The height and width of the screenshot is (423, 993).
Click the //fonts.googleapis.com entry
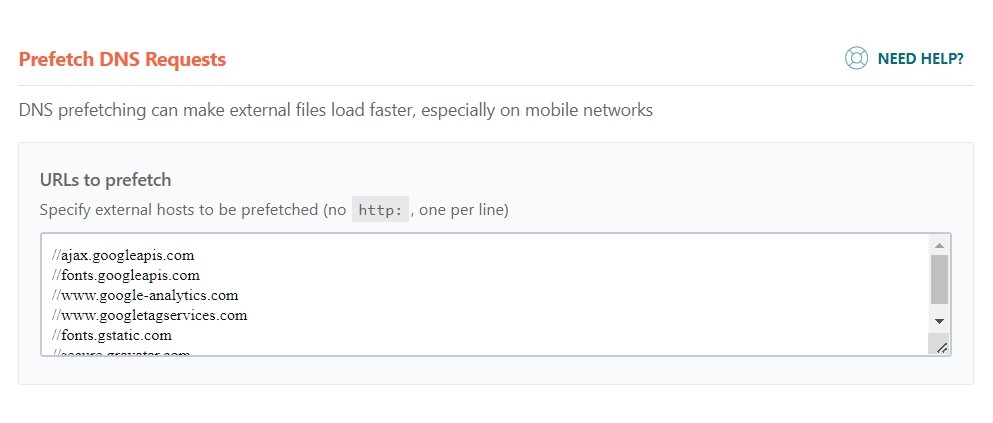pos(125,275)
